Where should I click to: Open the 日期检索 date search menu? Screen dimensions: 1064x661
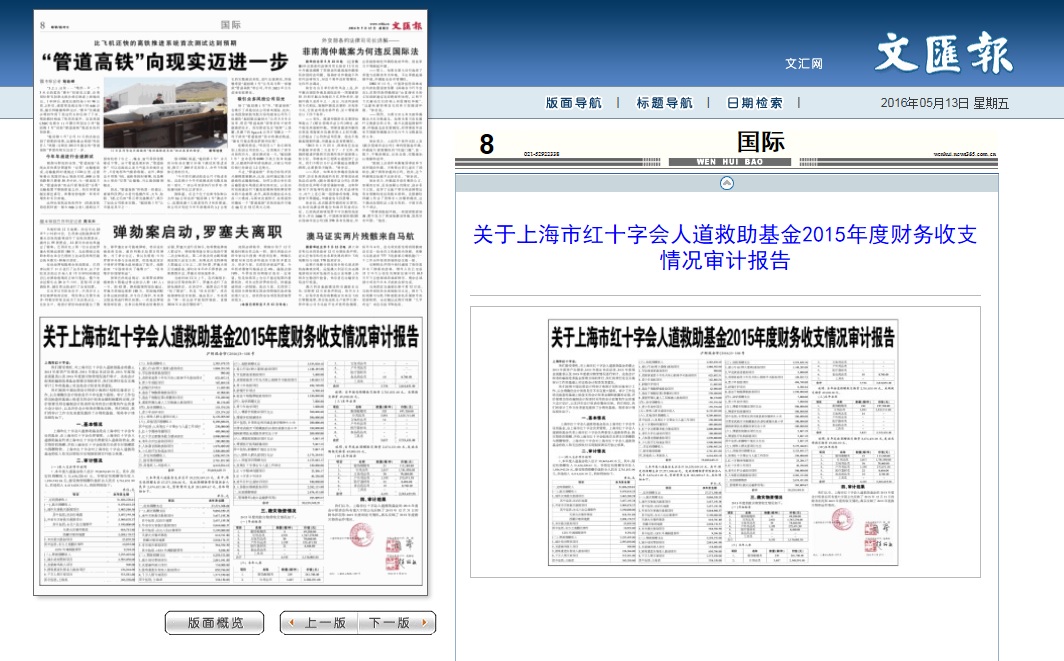click(x=755, y=103)
